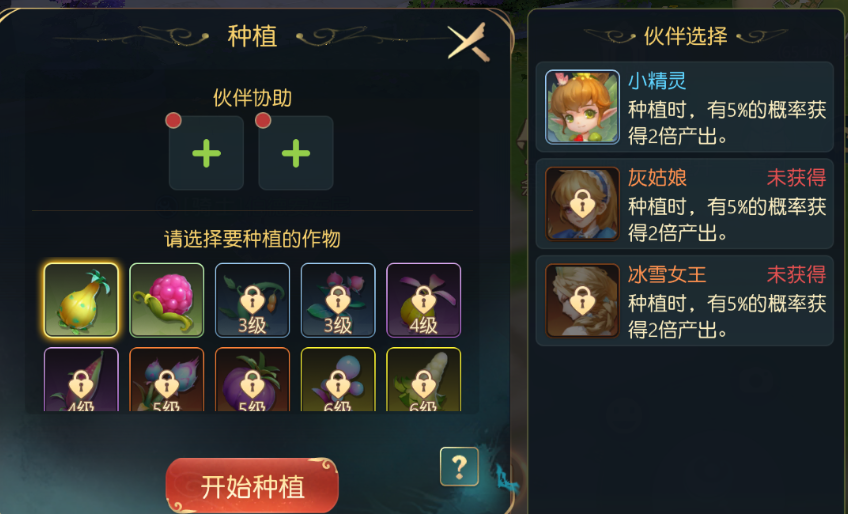The image size is (848, 514).
Task: Select the yellow pear-shaped gourd crop
Action: pos(81,300)
